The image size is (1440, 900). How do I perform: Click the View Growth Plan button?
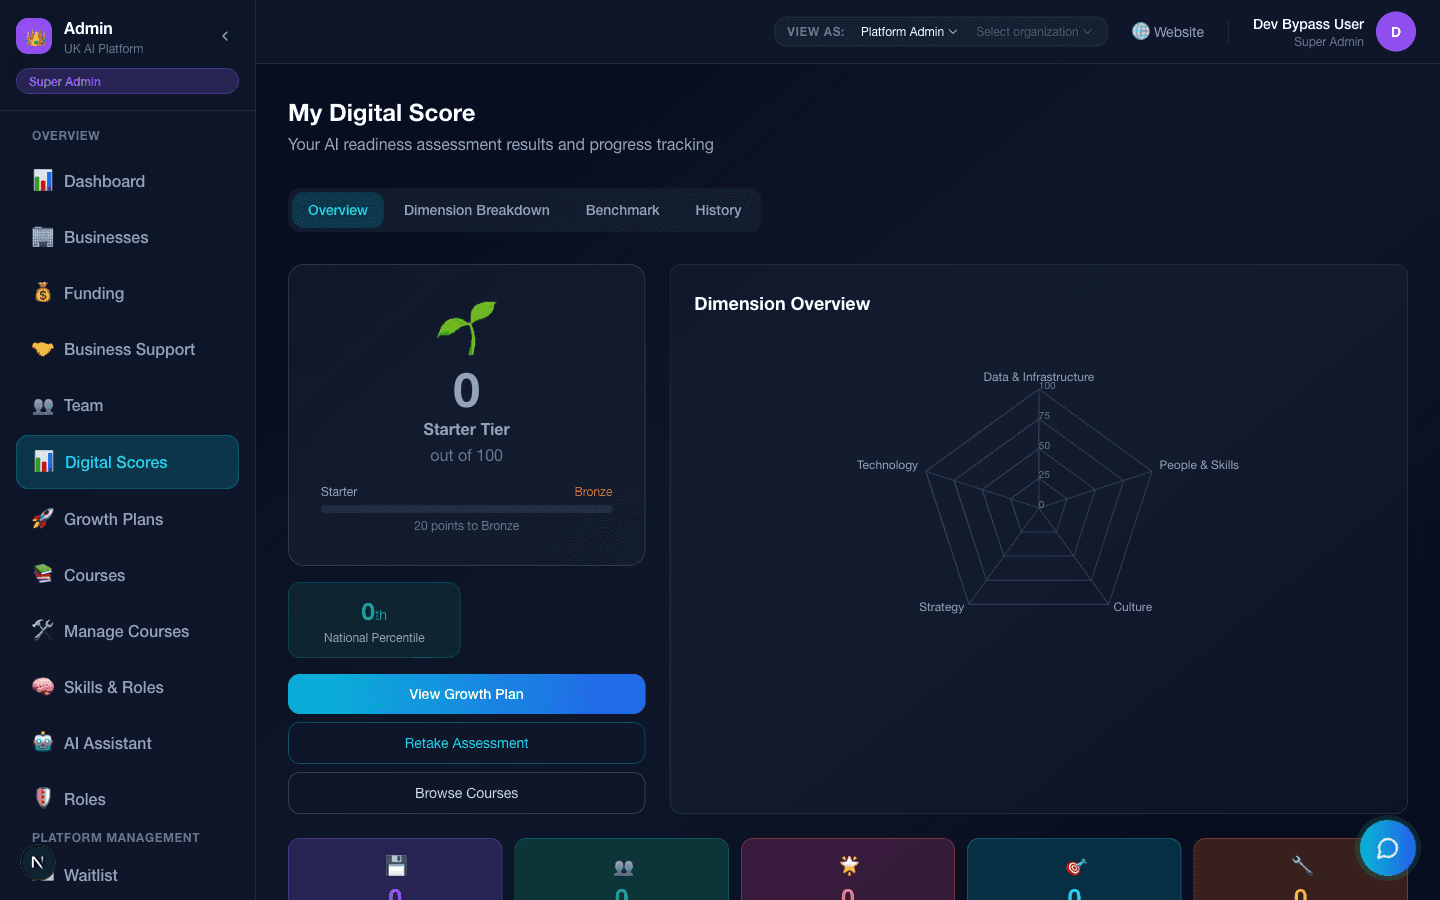[466, 694]
